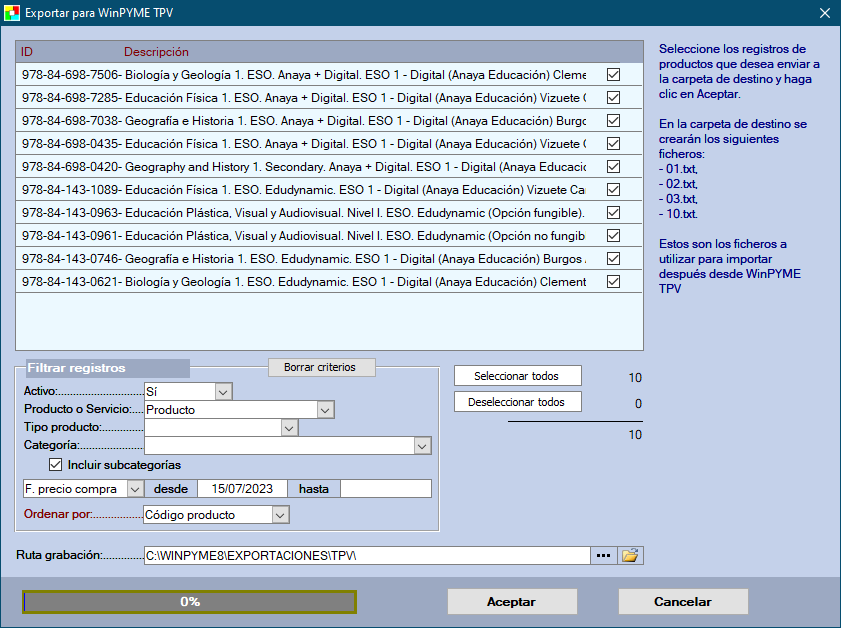841x628 pixels.
Task: Toggle checkbox for Geography and History Secondary row
Action: click(x=614, y=167)
